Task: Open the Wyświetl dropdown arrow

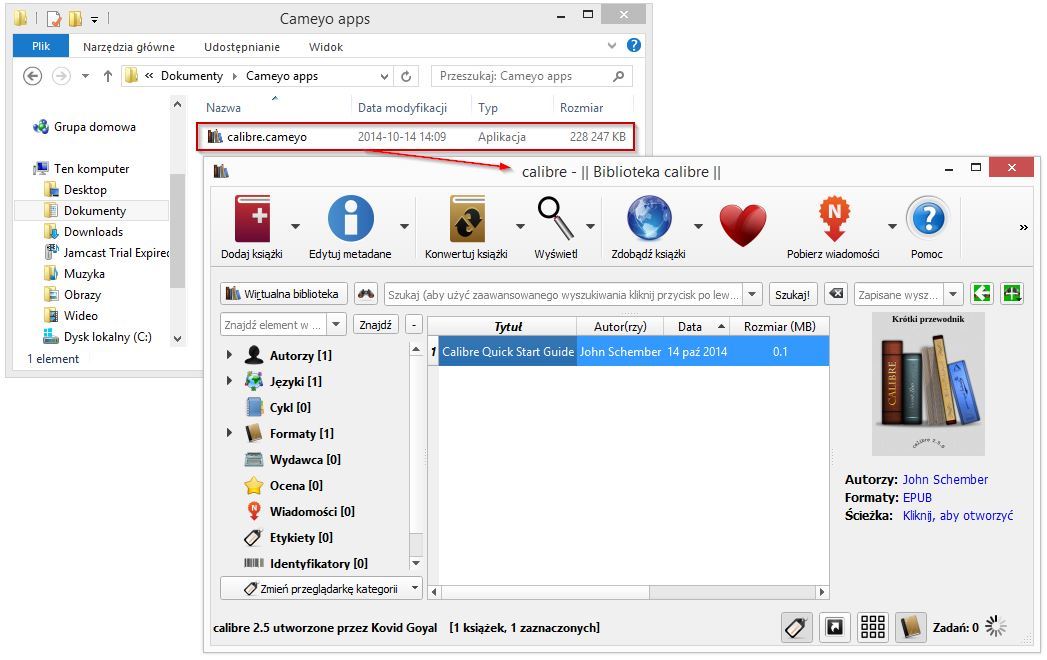Action: tap(590, 227)
